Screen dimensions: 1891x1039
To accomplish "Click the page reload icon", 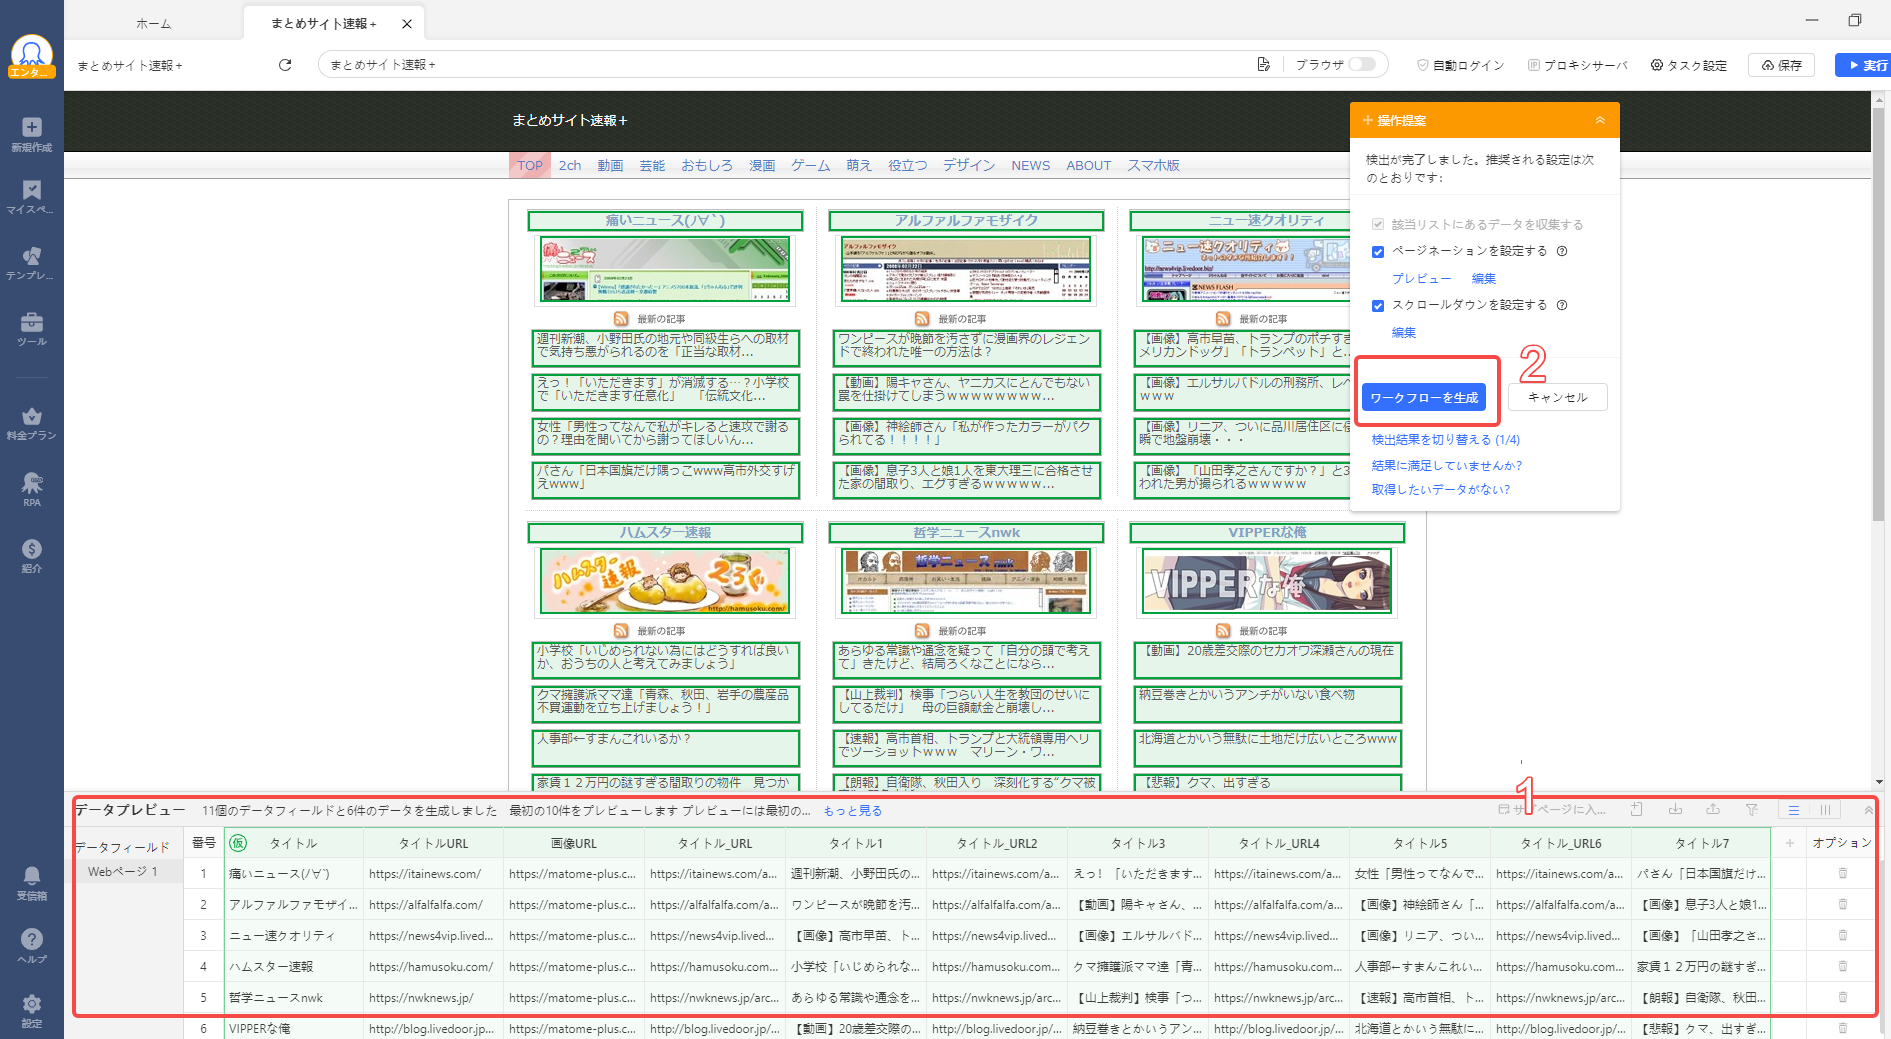I will [285, 65].
